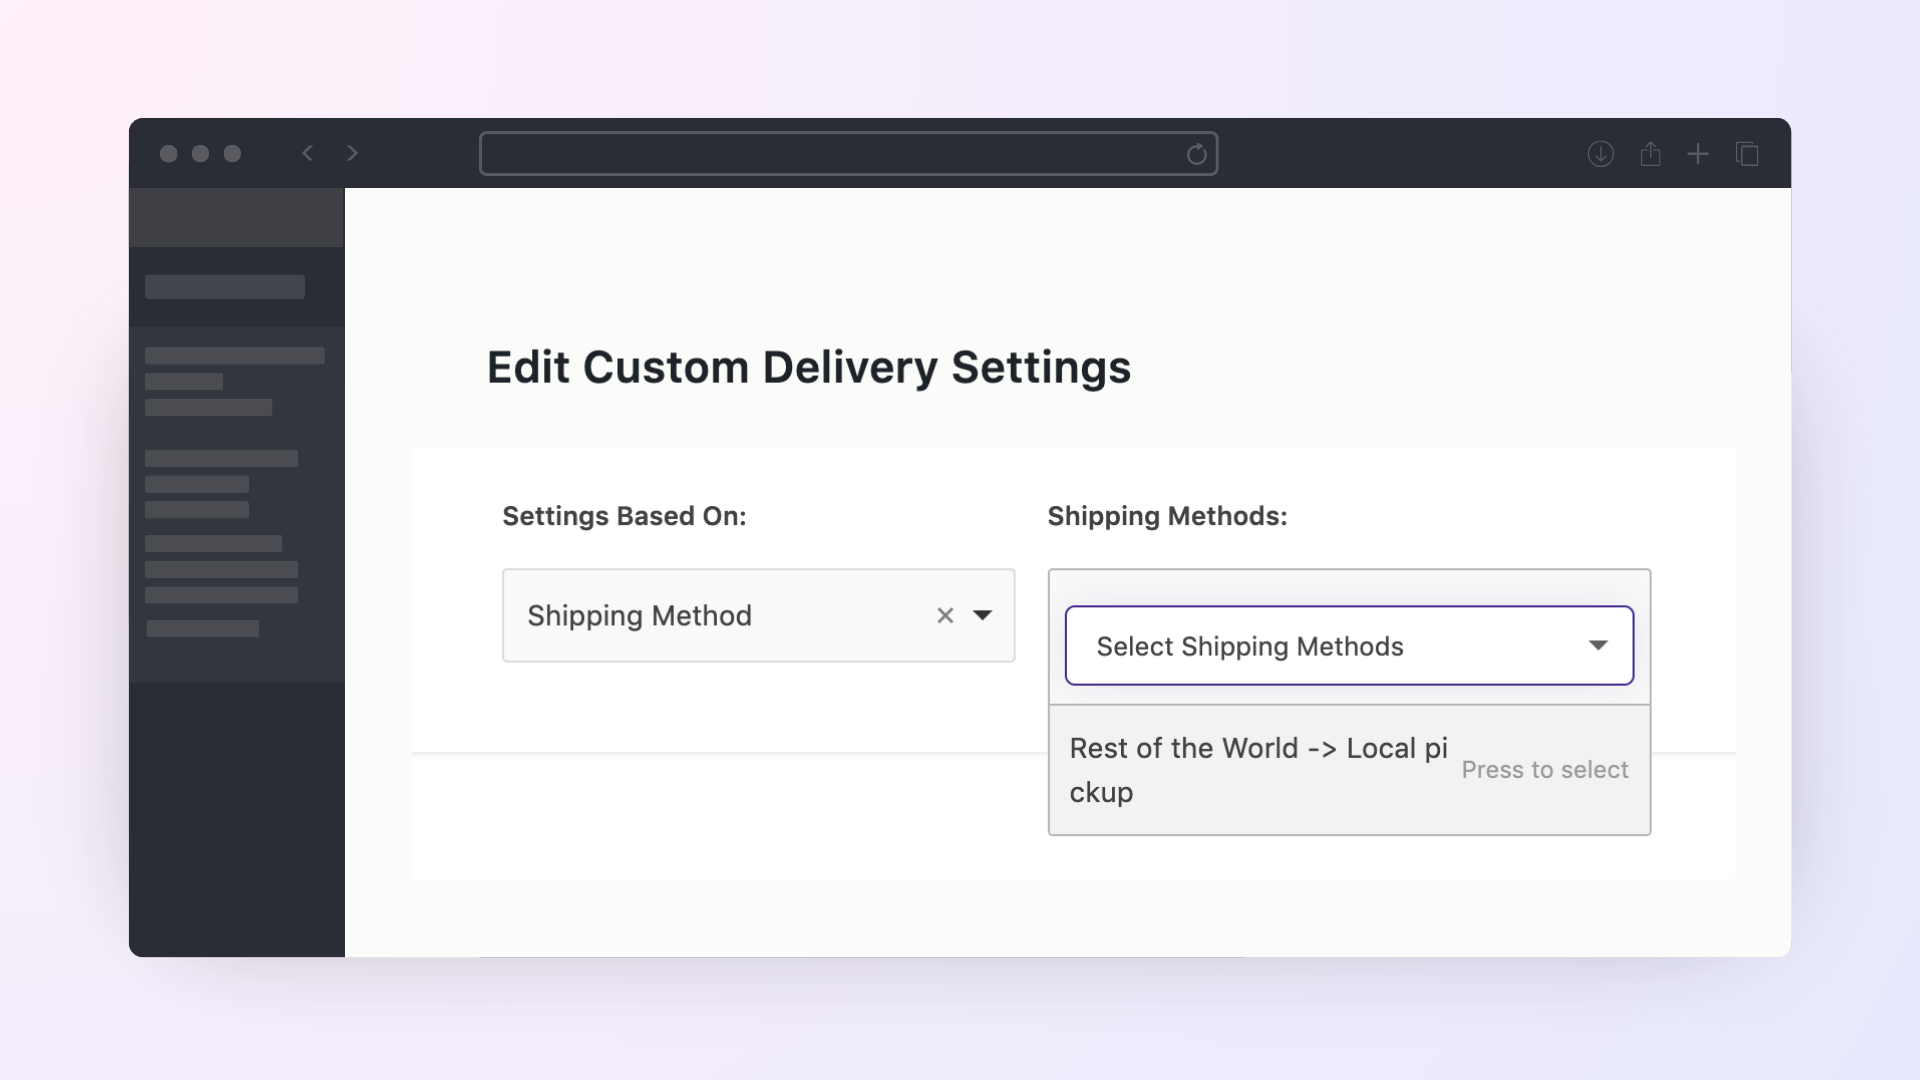1920x1080 pixels.
Task: Expand Settings Based On dropdown arrow
Action: point(982,616)
